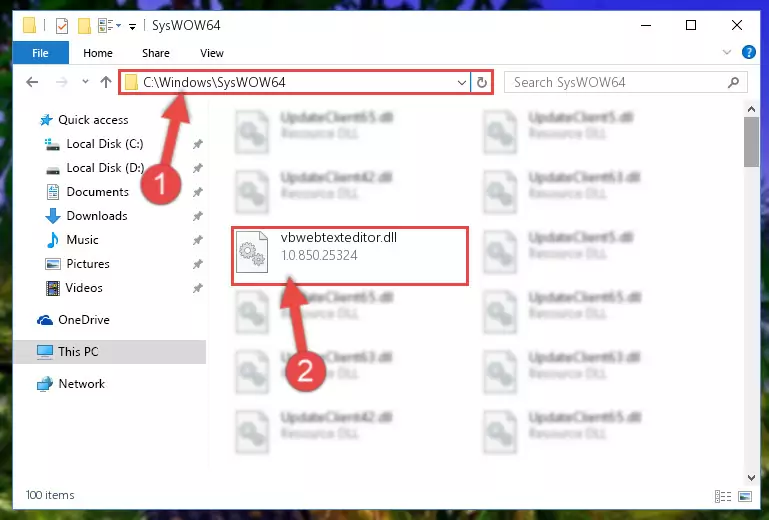Unpin Local Disk (C:) using pin icon
The width and height of the screenshot is (769, 520).
(x=197, y=144)
